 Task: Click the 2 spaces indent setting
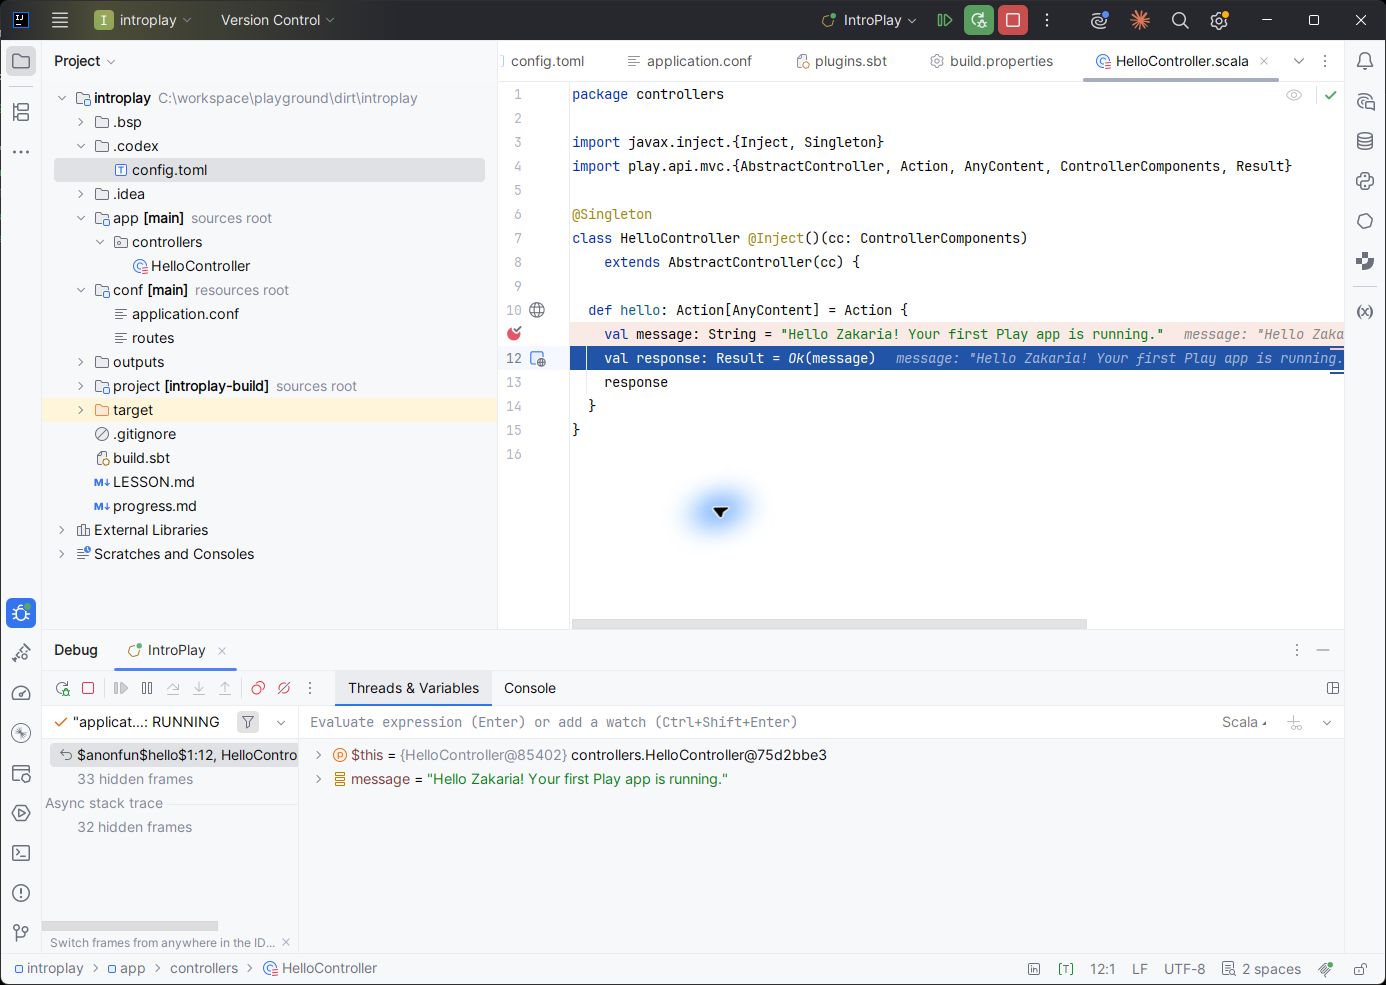1261,969
